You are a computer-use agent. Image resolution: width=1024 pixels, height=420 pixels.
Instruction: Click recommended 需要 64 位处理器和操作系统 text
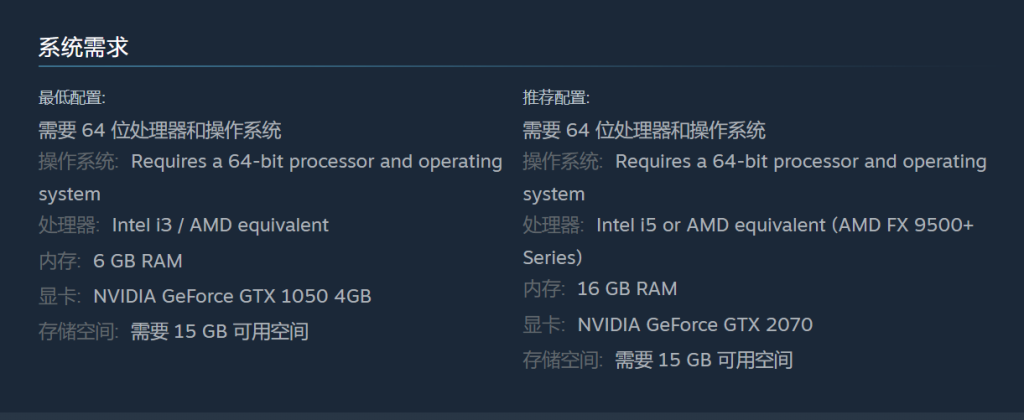(x=644, y=130)
